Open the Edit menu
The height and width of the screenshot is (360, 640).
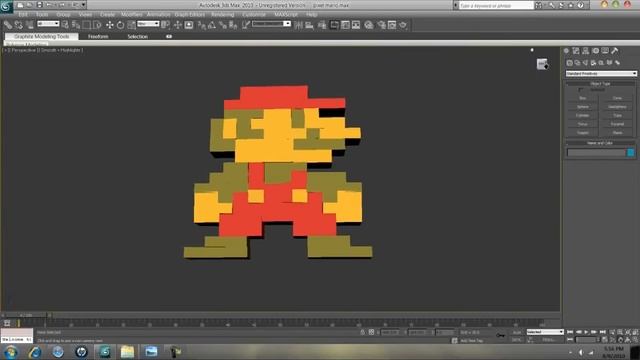(x=23, y=14)
